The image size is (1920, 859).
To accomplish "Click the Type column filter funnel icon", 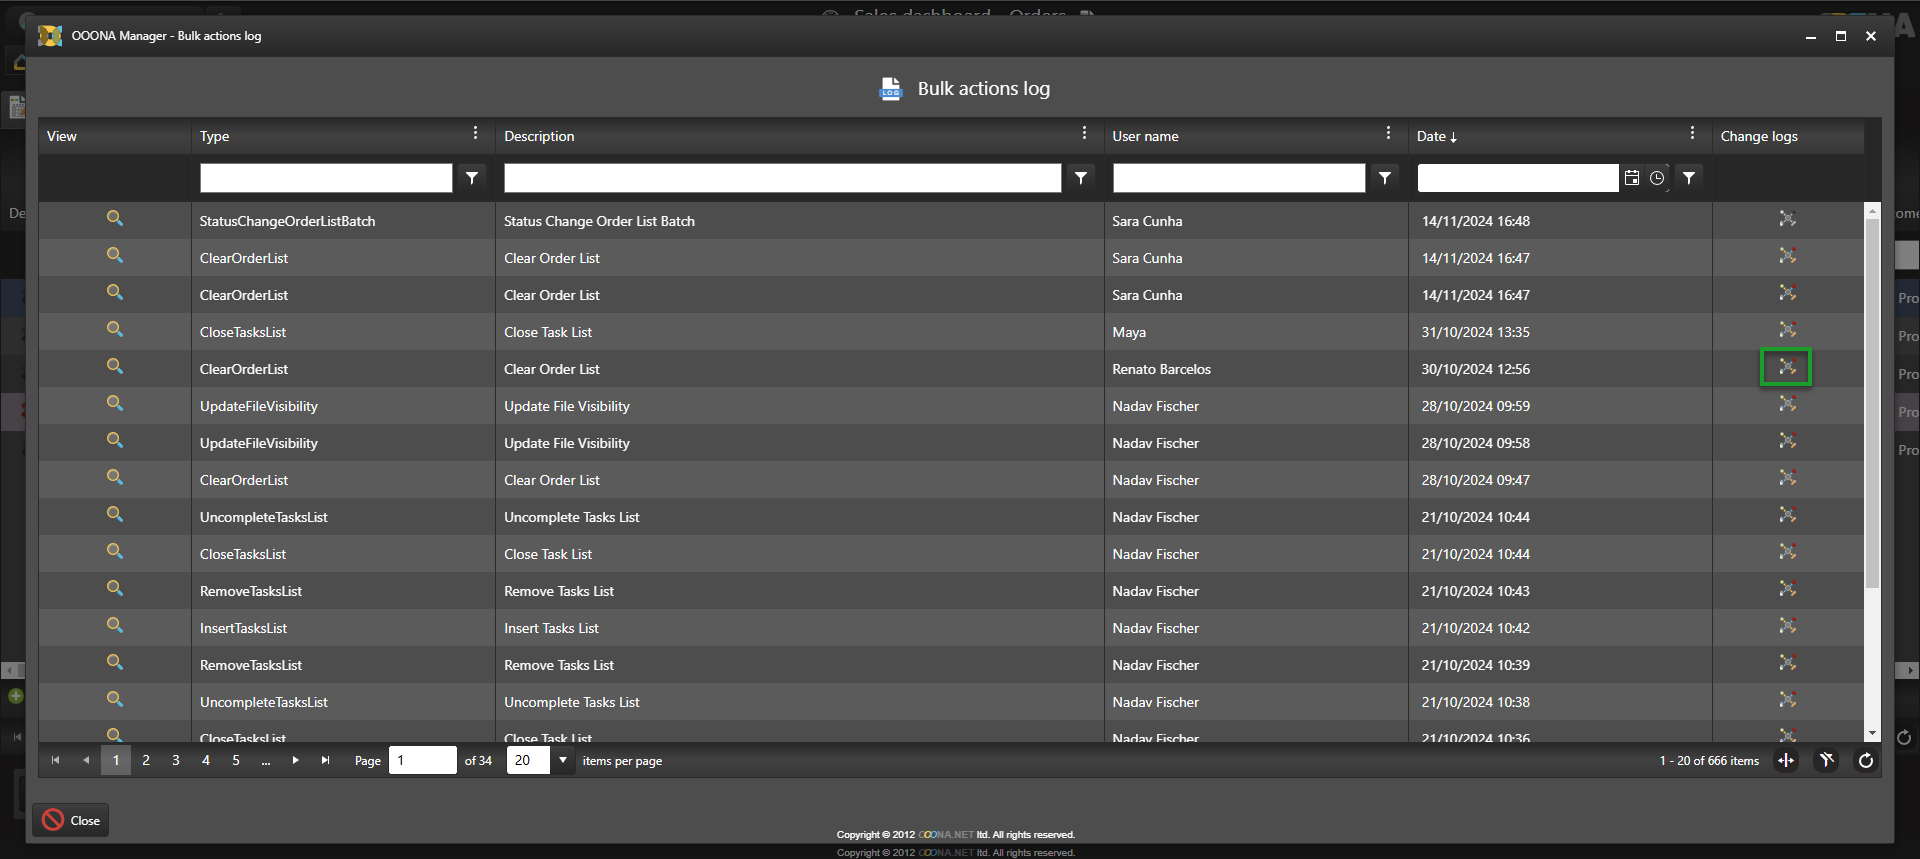I will 472,178.
